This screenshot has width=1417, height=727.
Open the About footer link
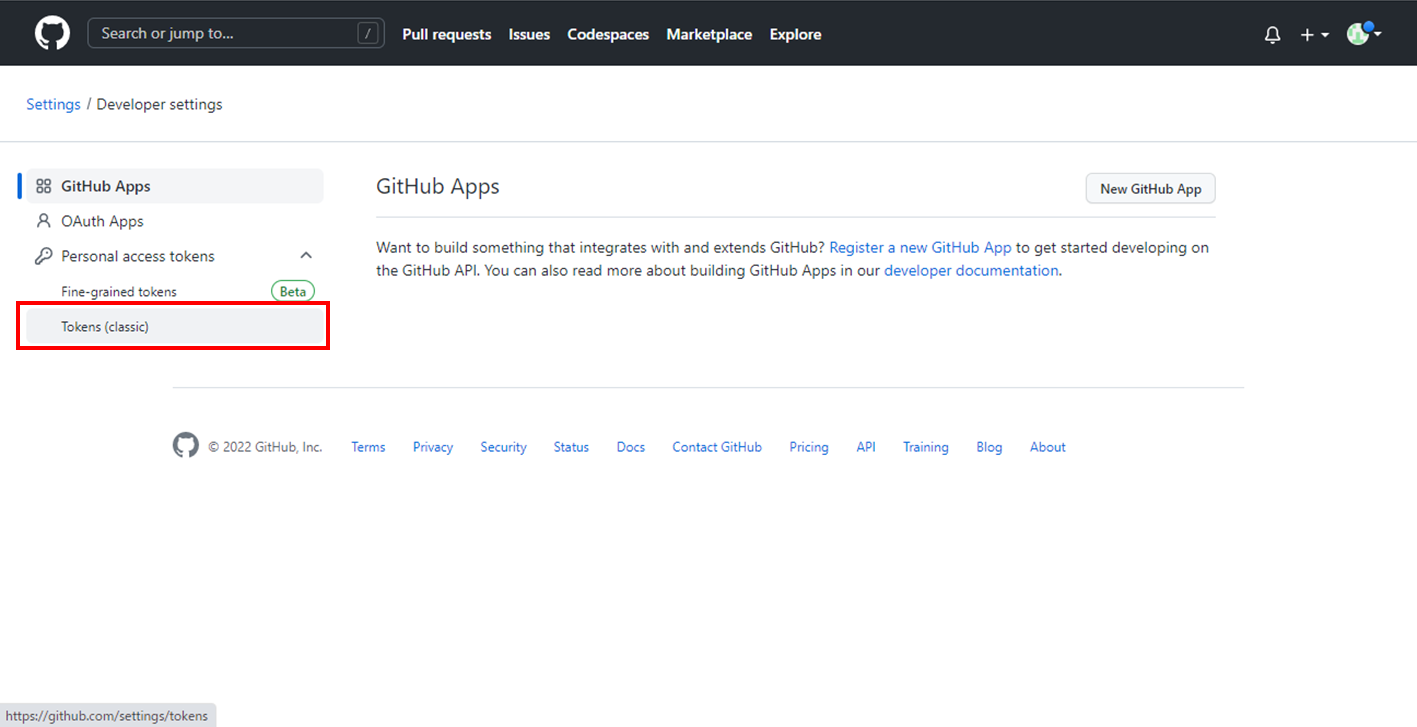[x=1048, y=447]
